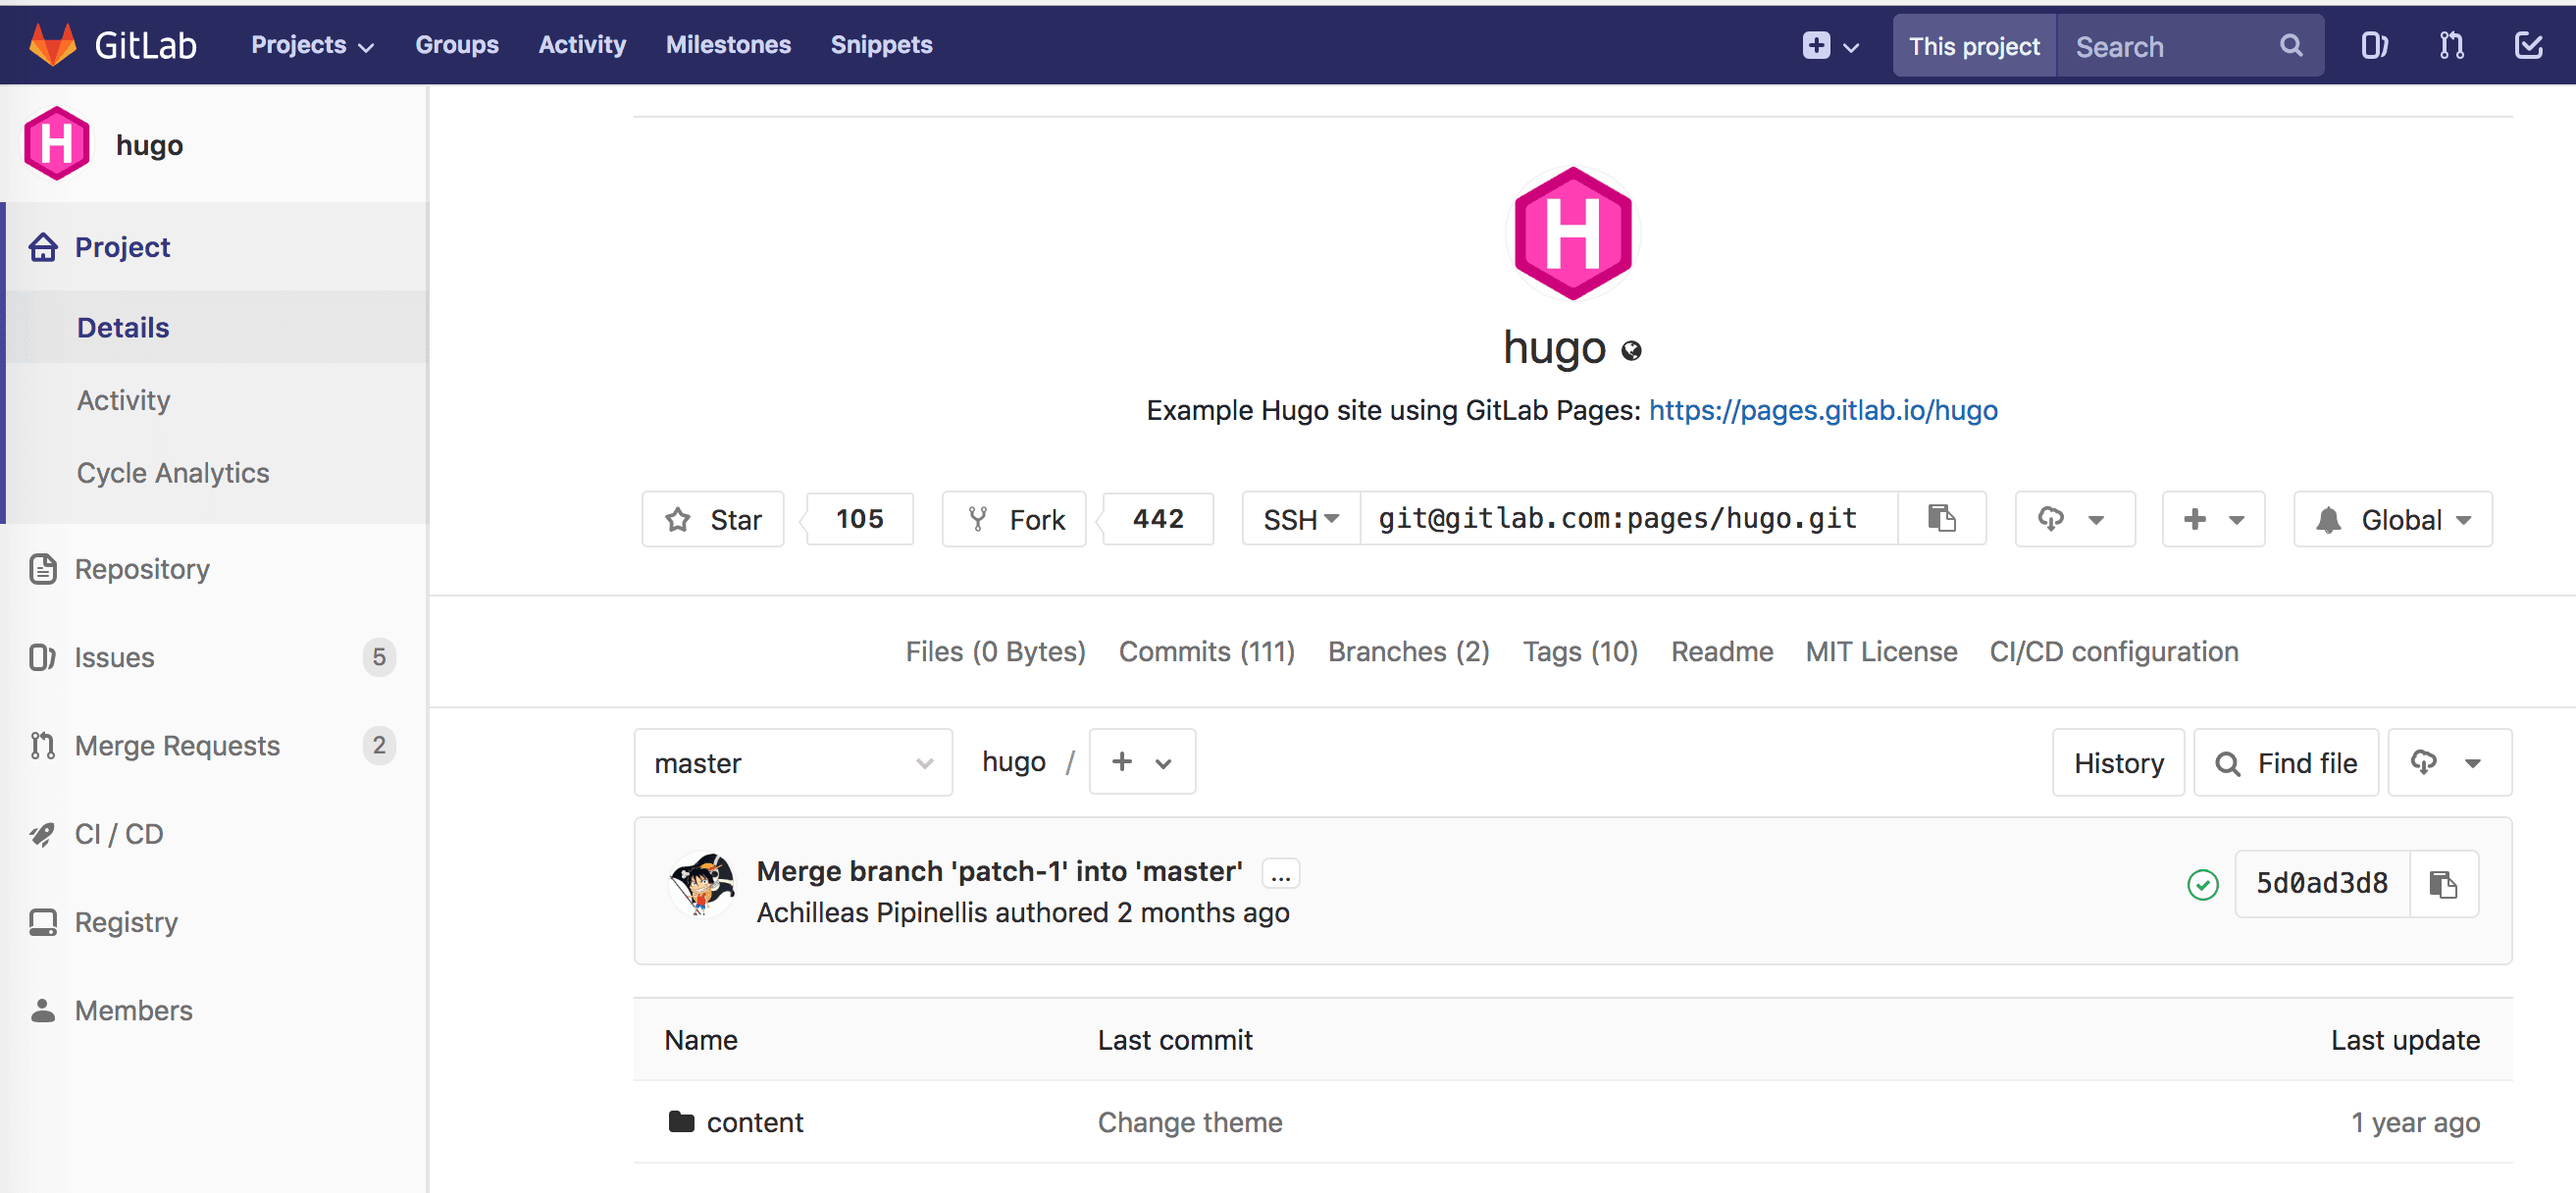Open the issues icon in navbar

coord(2374,46)
